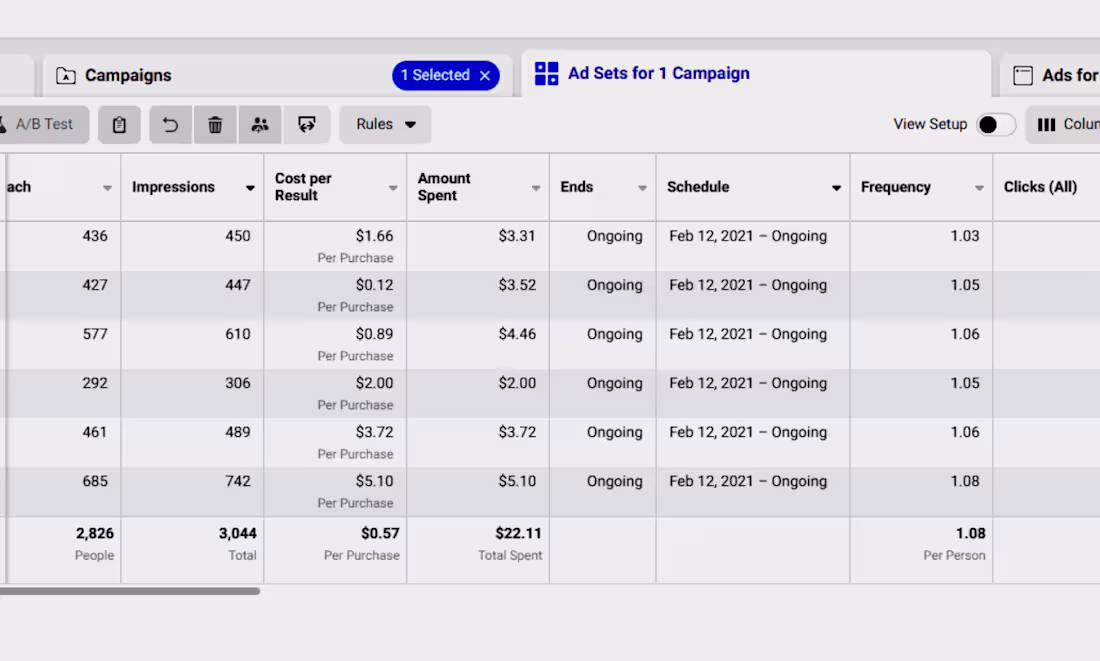This screenshot has height=661, width=1100.
Task: Switch to the Ad Sets for 1 Campaign tab
Action: tap(658, 73)
